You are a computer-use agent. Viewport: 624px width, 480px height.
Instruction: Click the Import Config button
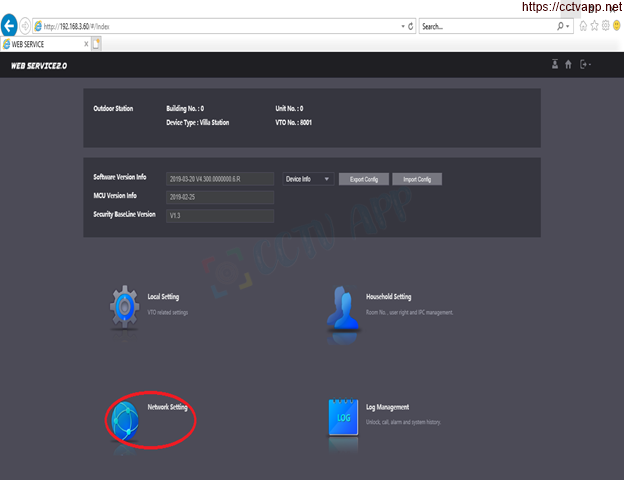tap(416, 179)
